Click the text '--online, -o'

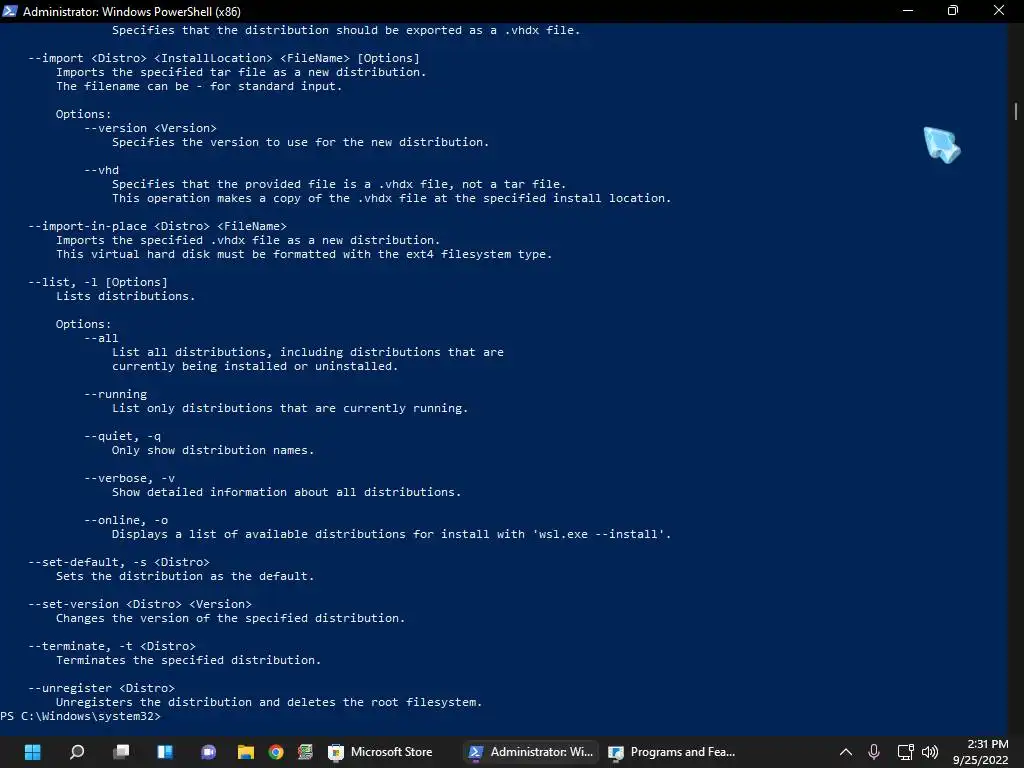[126, 520]
